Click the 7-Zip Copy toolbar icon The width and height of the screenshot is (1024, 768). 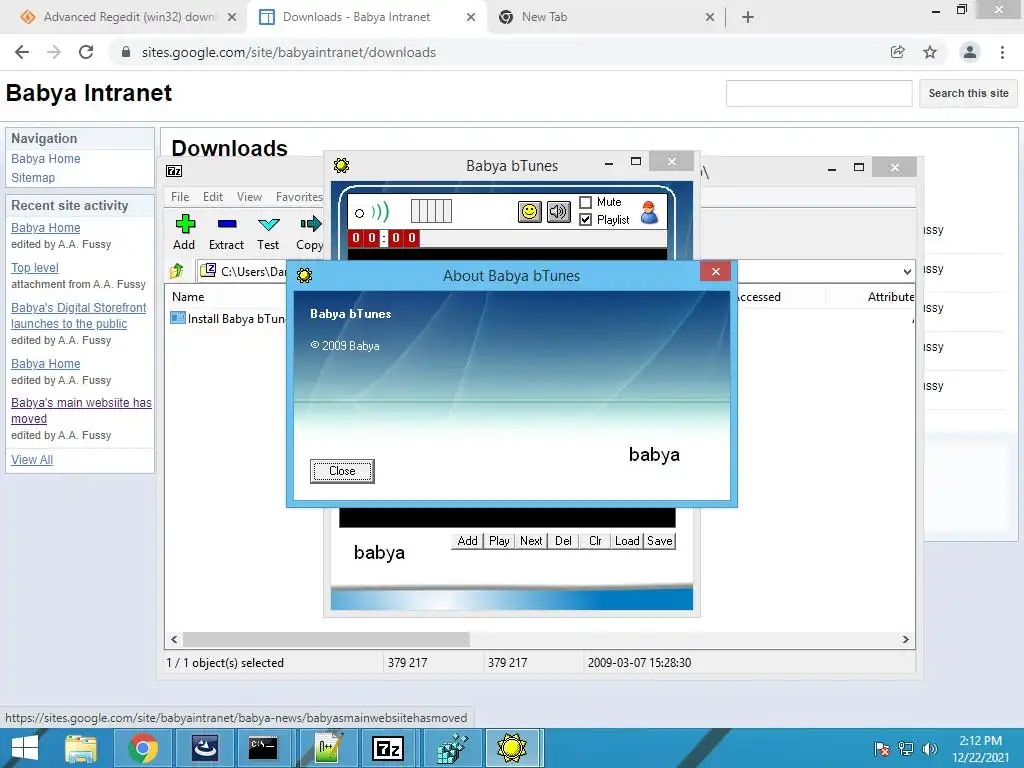click(310, 232)
